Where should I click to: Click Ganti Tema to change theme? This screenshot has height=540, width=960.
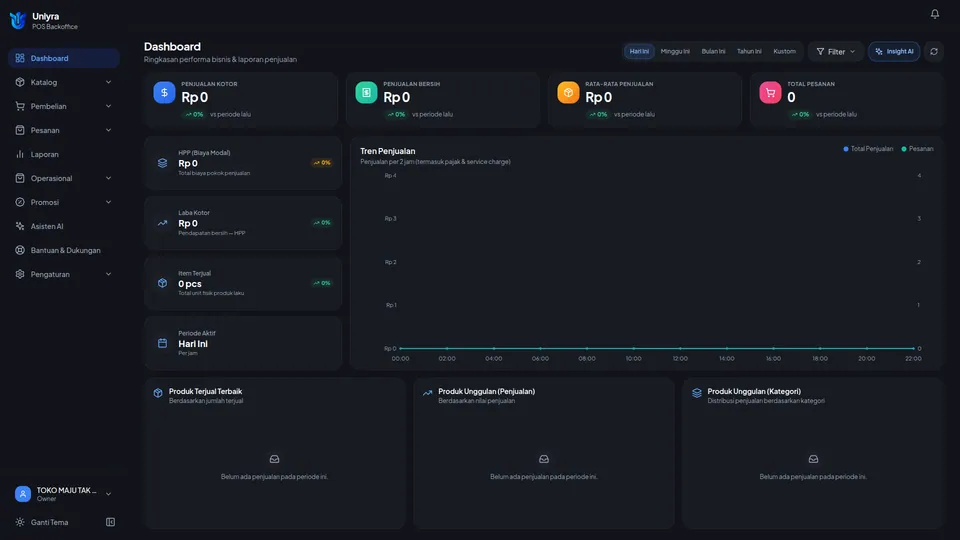click(49, 522)
